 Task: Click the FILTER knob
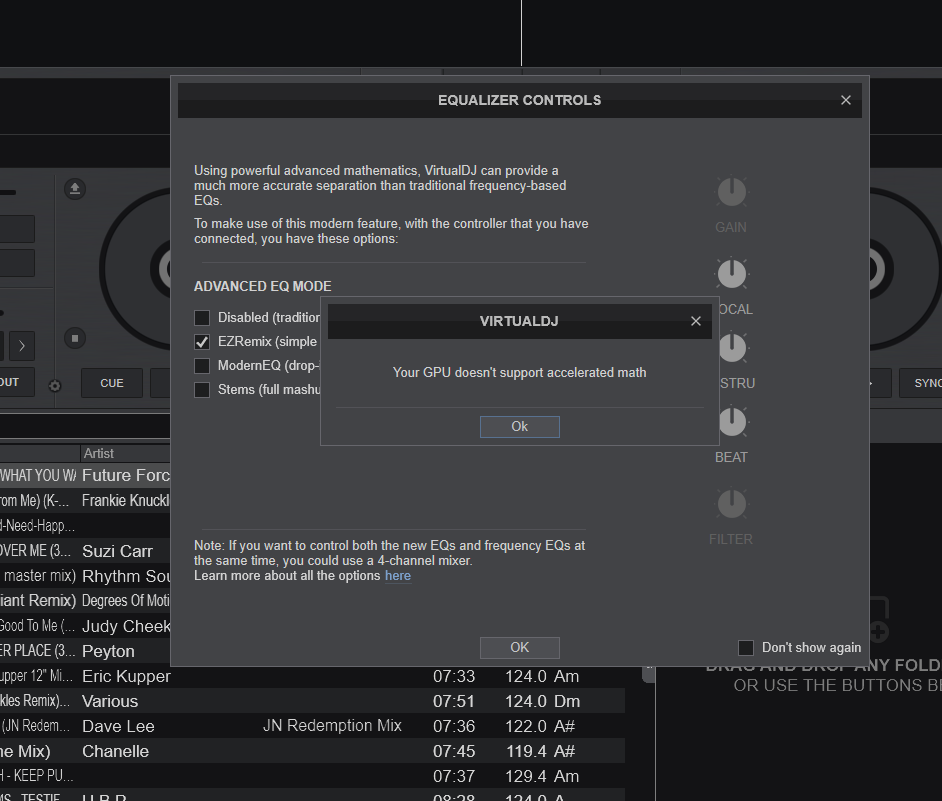(x=732, y=504)
